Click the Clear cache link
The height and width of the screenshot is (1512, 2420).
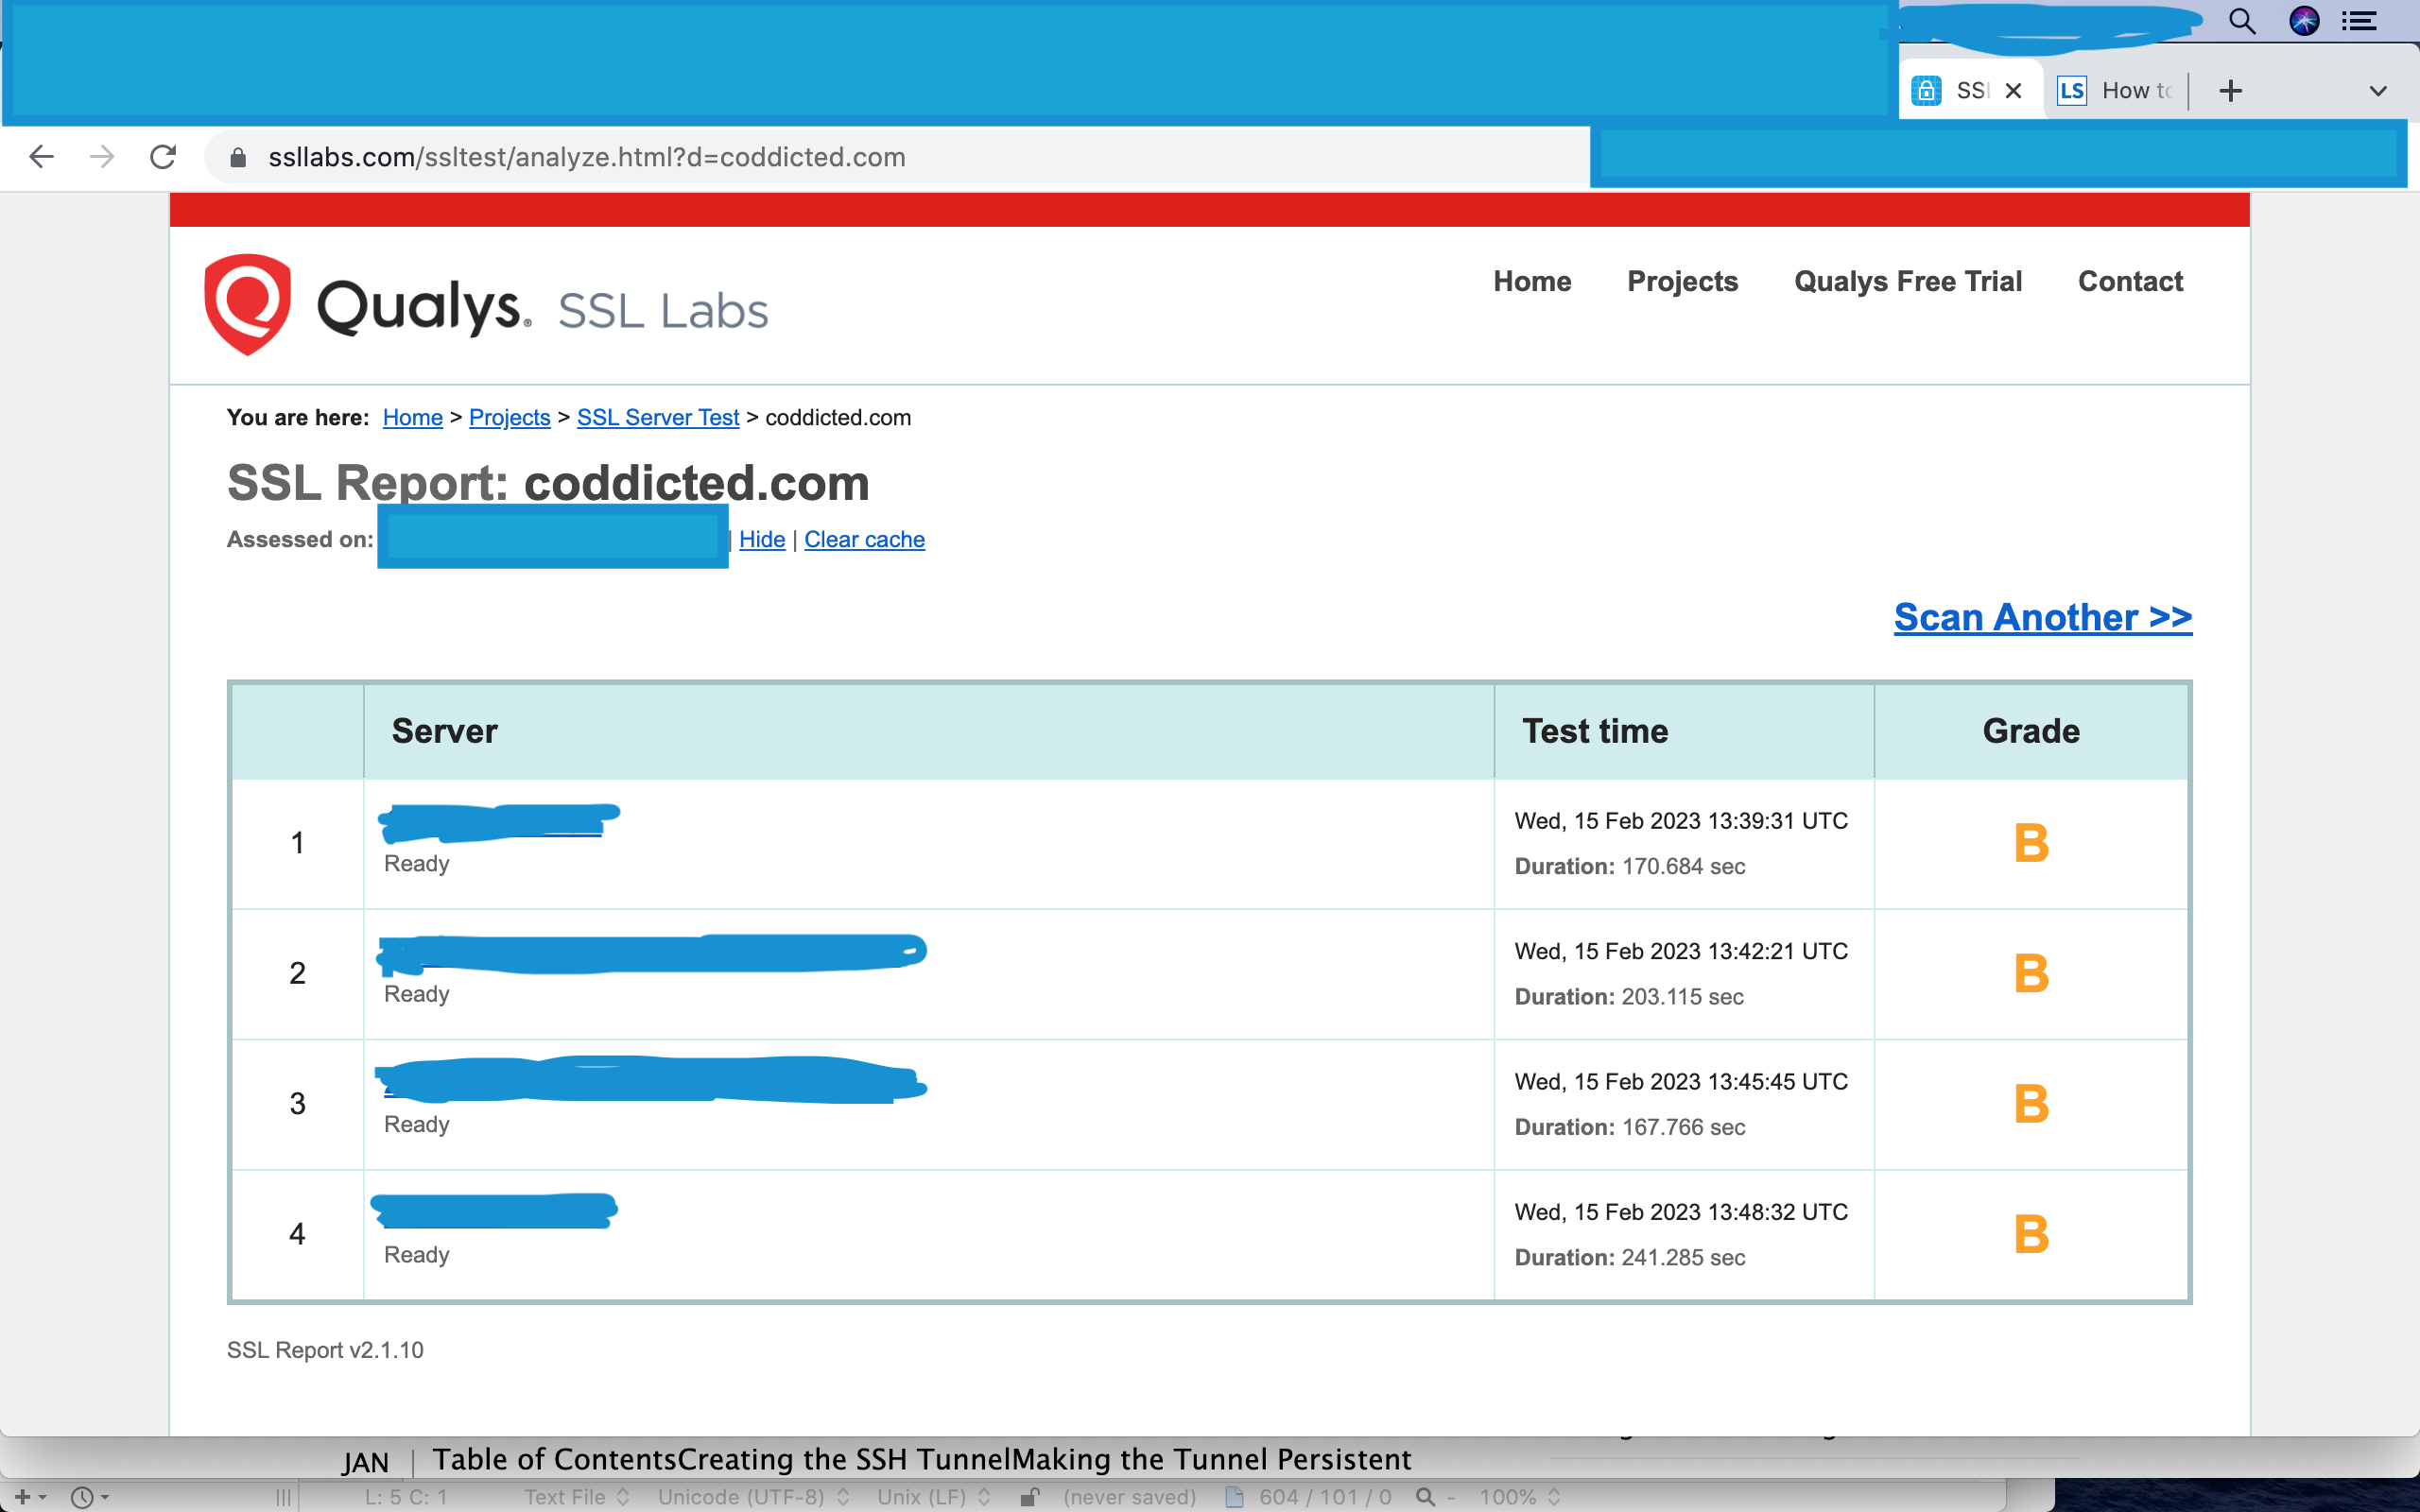point(864,540)
